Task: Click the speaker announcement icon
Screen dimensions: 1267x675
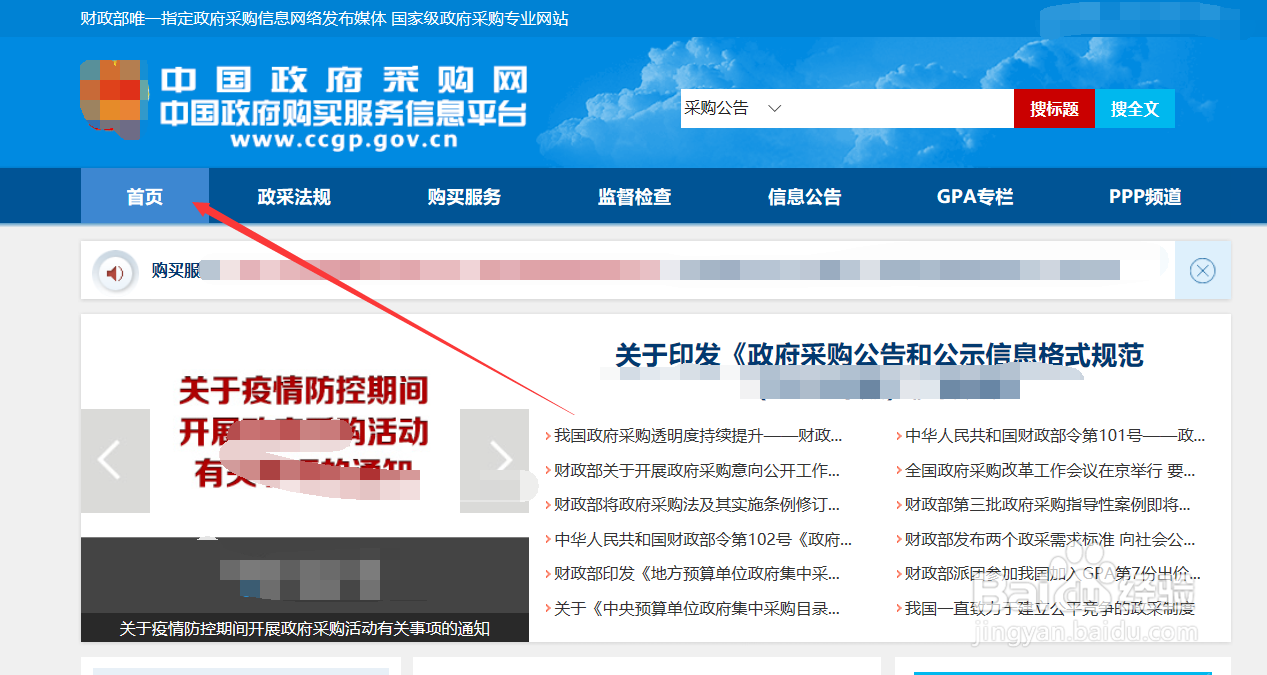Action: pyautogui.click(x=116, y=271)
